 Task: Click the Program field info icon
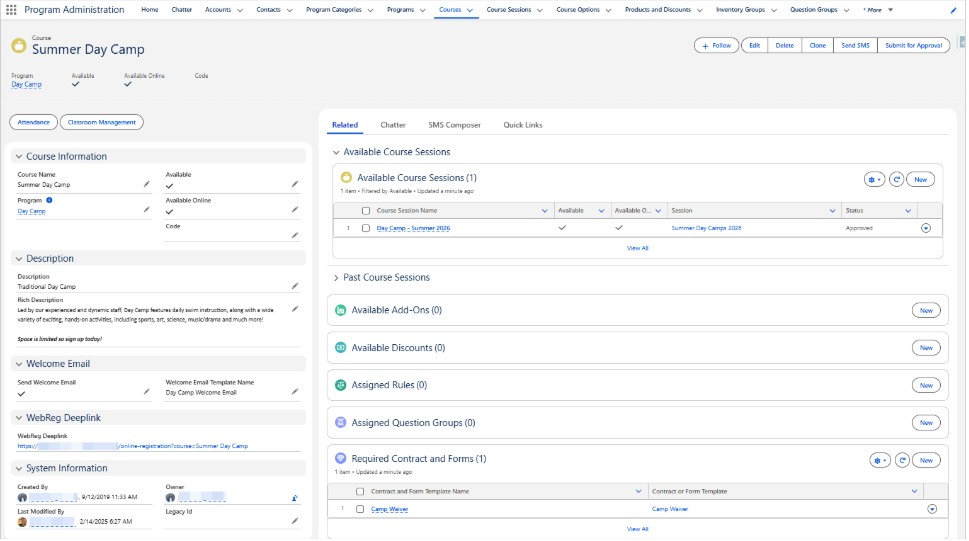tap(49, 200)
